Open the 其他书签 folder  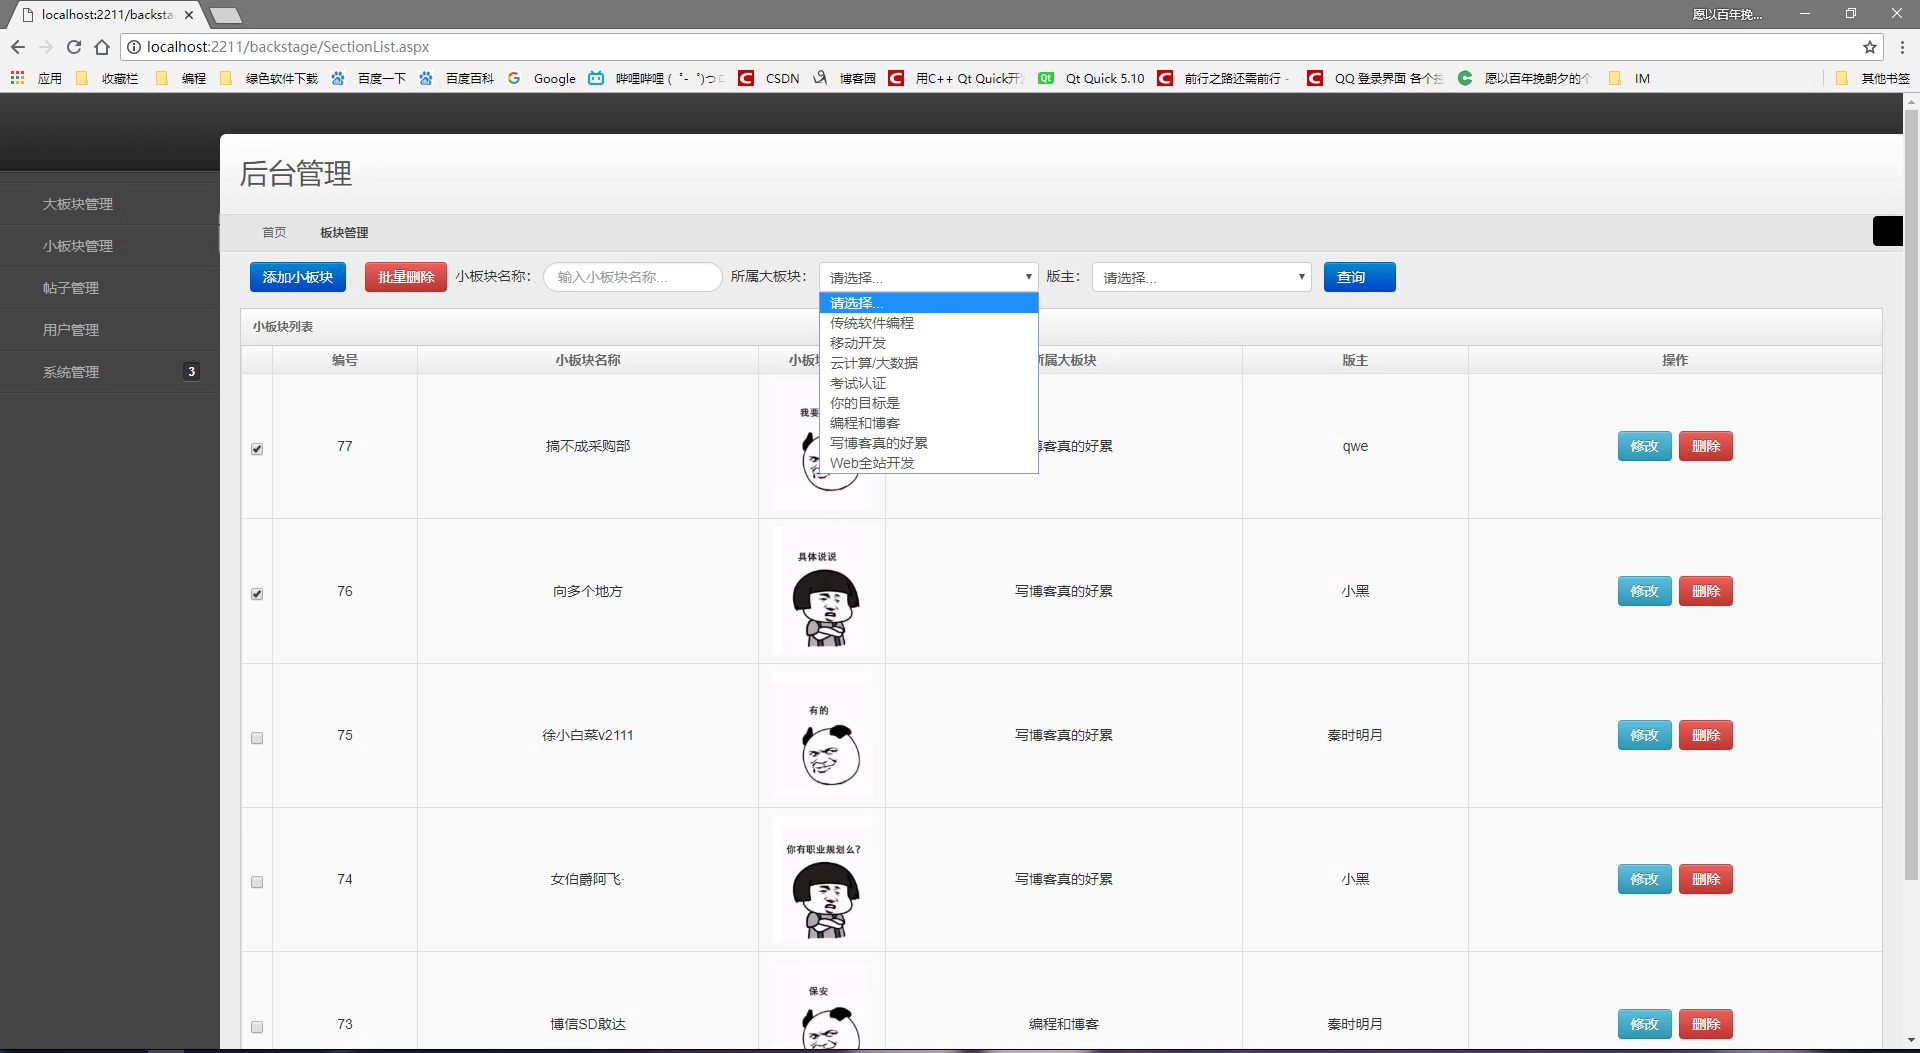click(x=1872, y=78)
